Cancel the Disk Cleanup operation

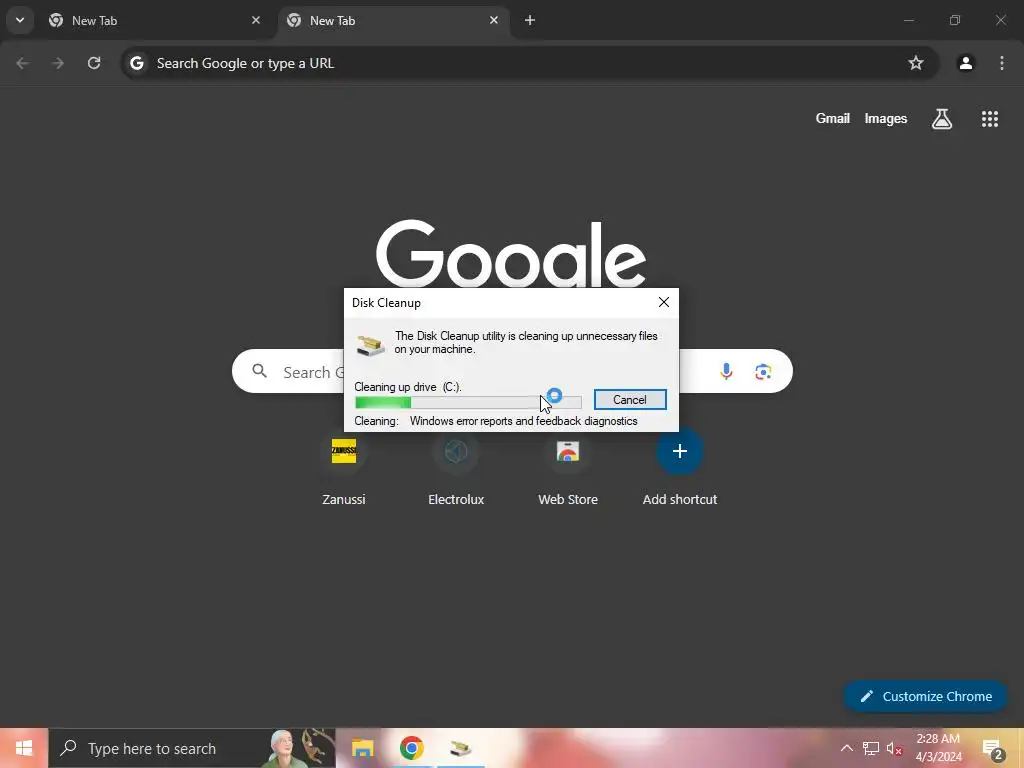pyautogui.click(x=630, y=400)
